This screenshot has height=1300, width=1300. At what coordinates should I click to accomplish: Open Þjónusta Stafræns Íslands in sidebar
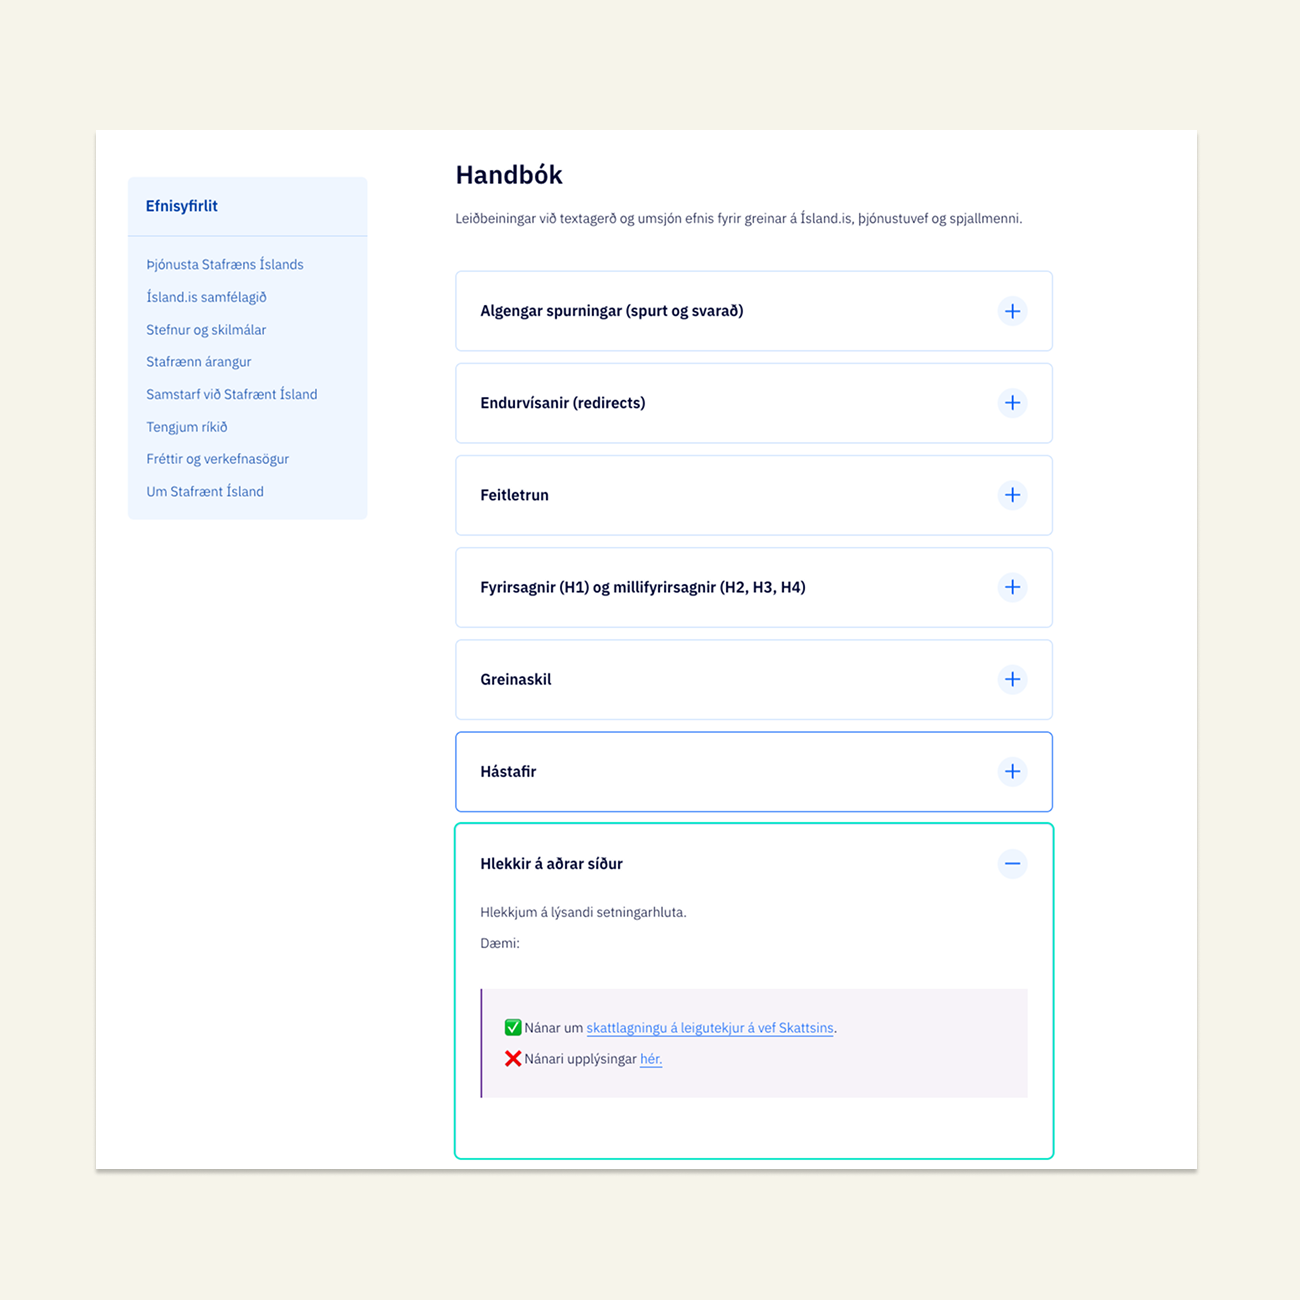[225, 264]
